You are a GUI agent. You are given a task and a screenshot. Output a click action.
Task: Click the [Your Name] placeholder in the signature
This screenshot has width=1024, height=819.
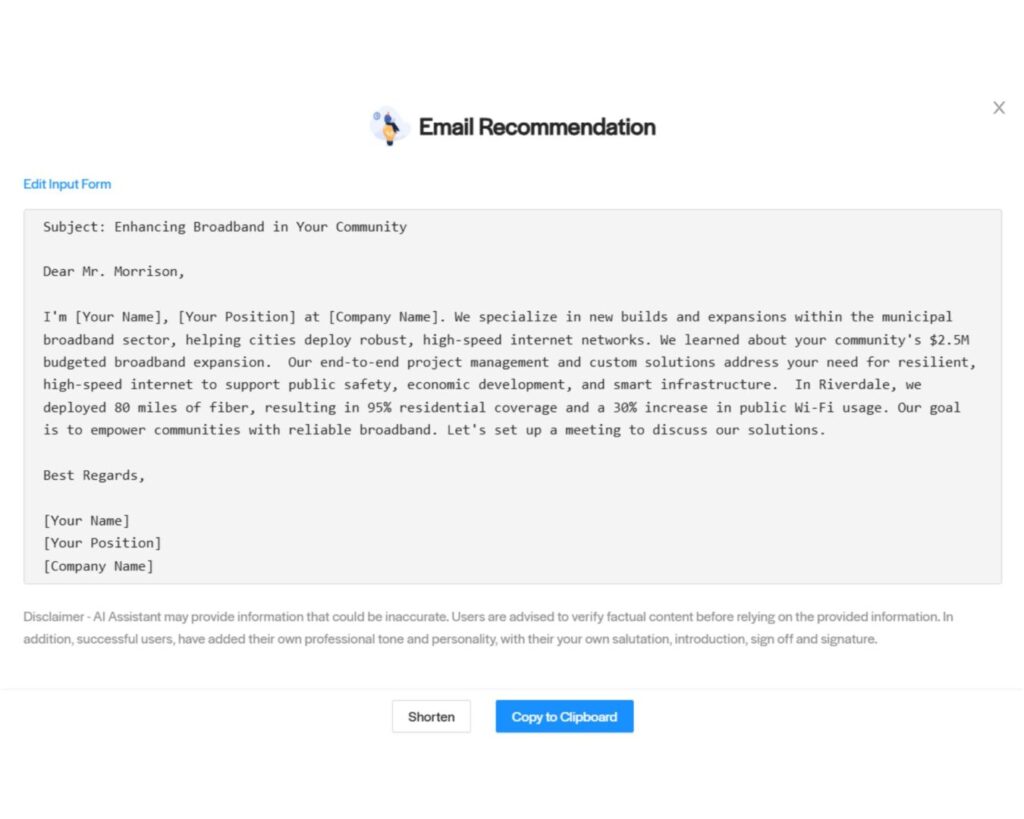pos(86,520)
